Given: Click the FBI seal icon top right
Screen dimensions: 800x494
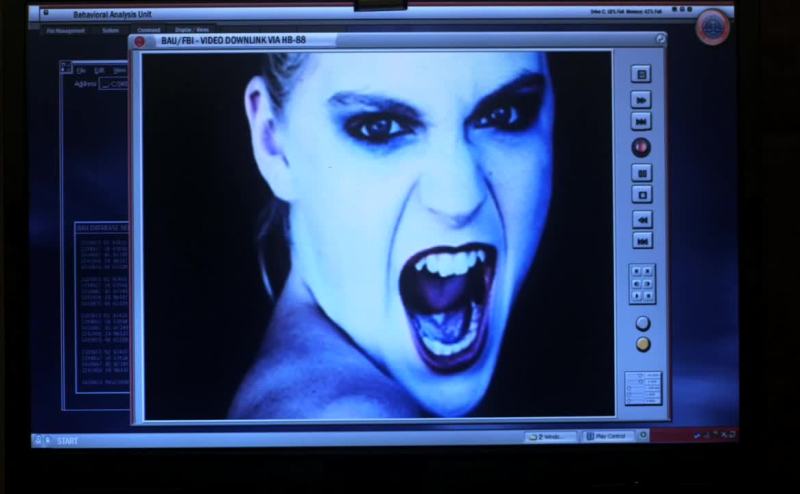Looking at the screenshot, I should coord(712,26).
